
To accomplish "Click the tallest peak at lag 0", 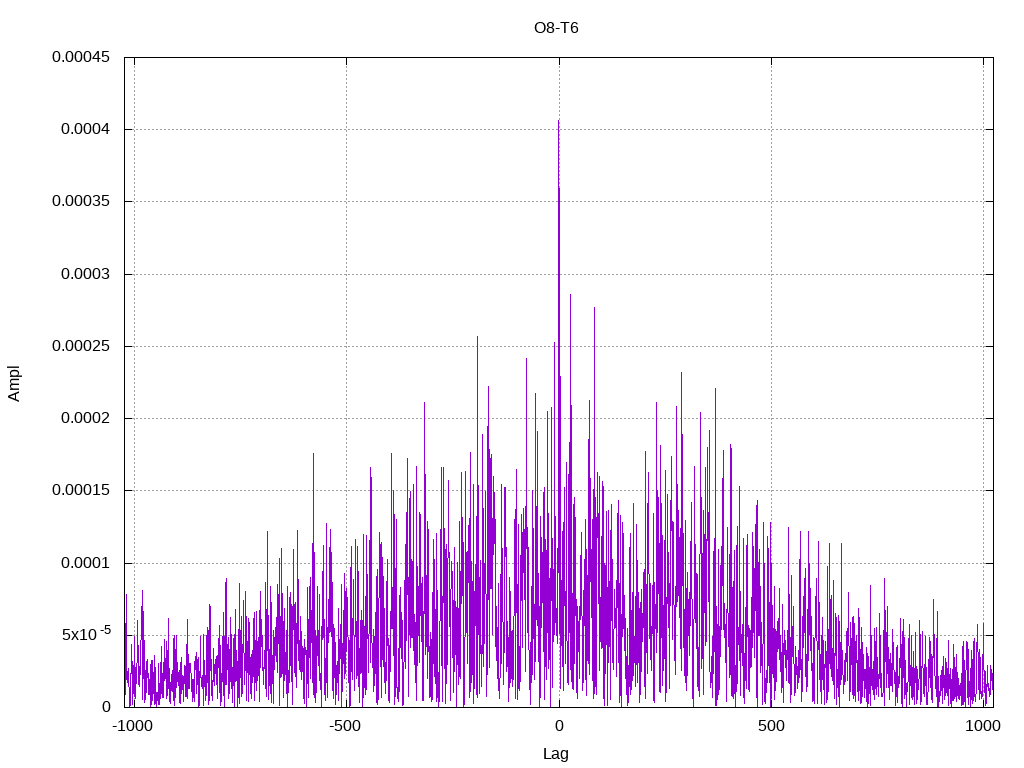I will 558,121.
